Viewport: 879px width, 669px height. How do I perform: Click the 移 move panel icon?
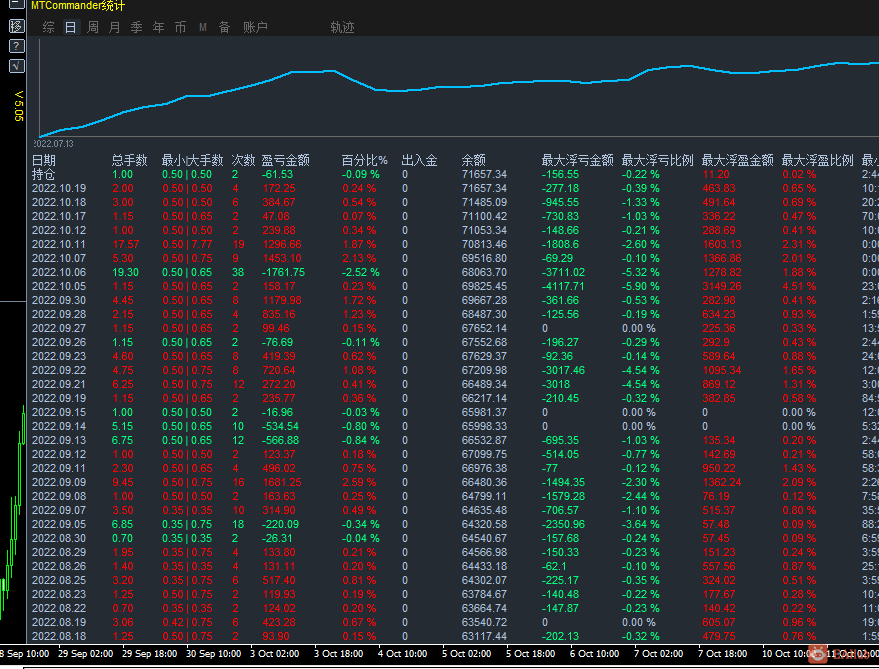coord(17,26)
